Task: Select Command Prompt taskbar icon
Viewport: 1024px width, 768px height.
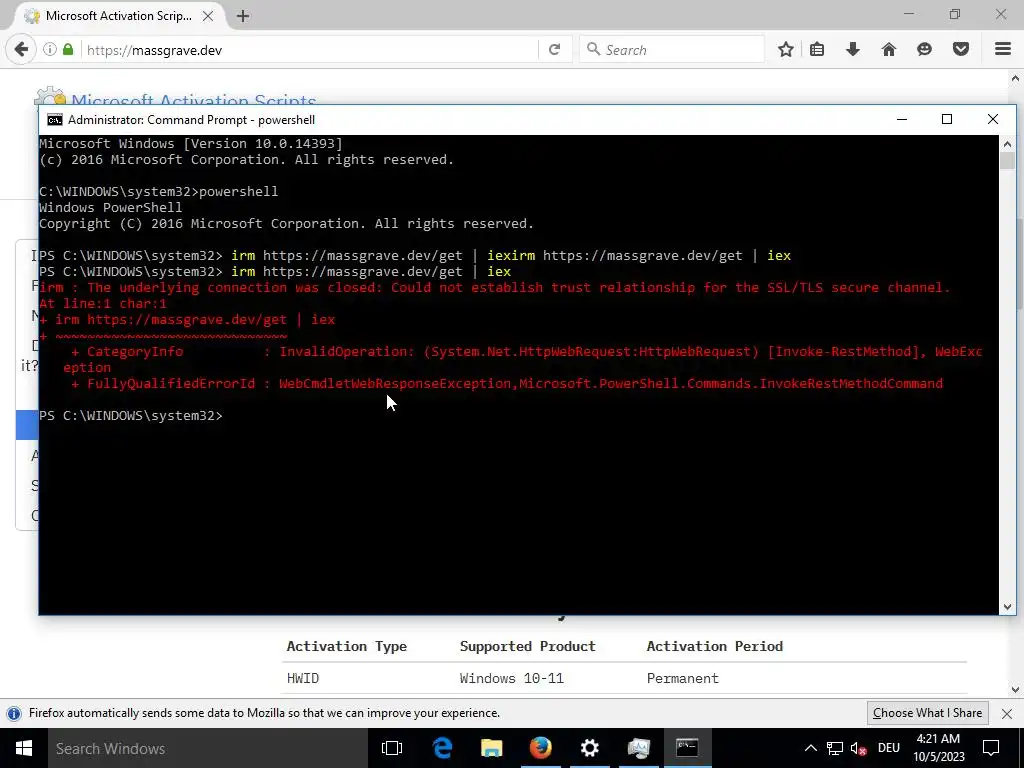Action: pyautogui.click(x=687, y=748)
